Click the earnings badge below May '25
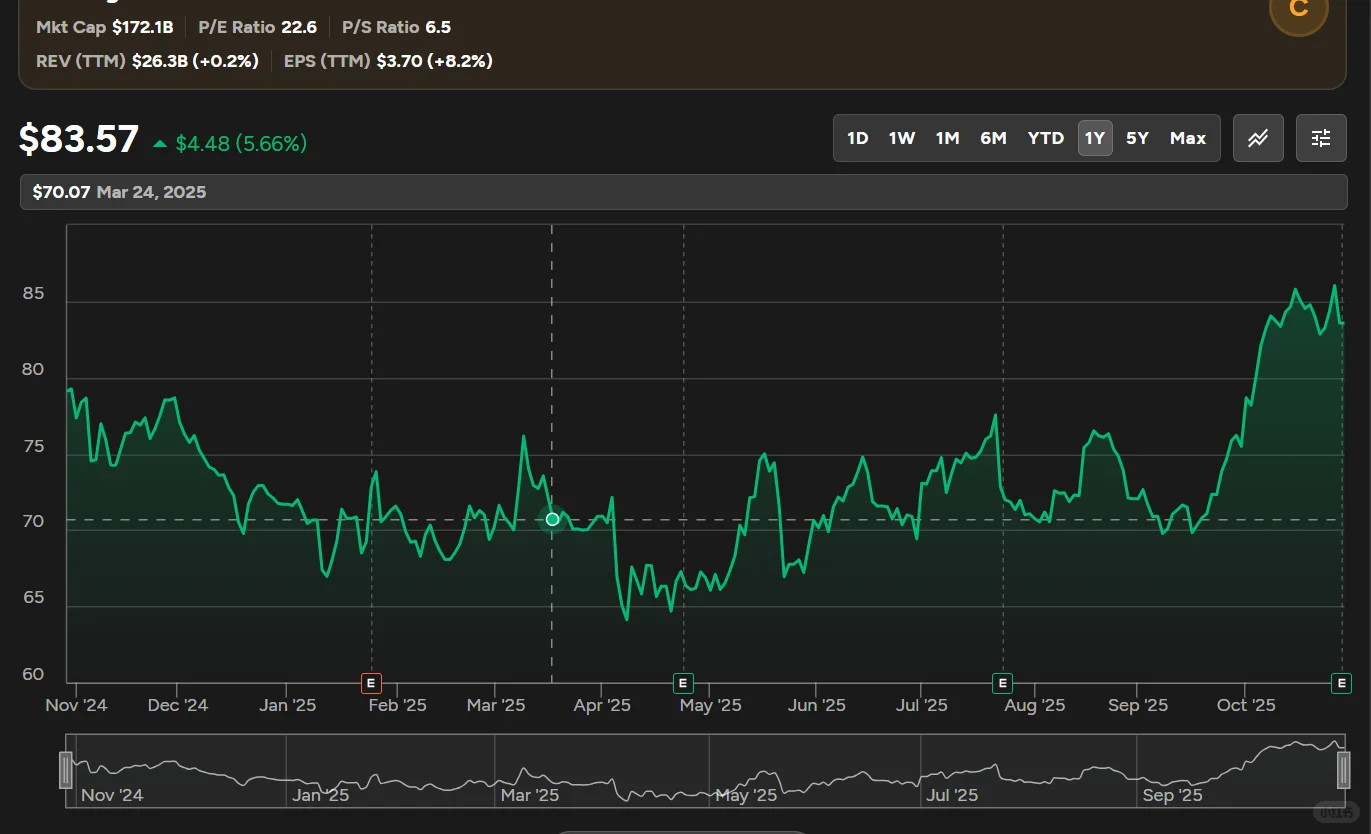 click(x=683, y=683)
